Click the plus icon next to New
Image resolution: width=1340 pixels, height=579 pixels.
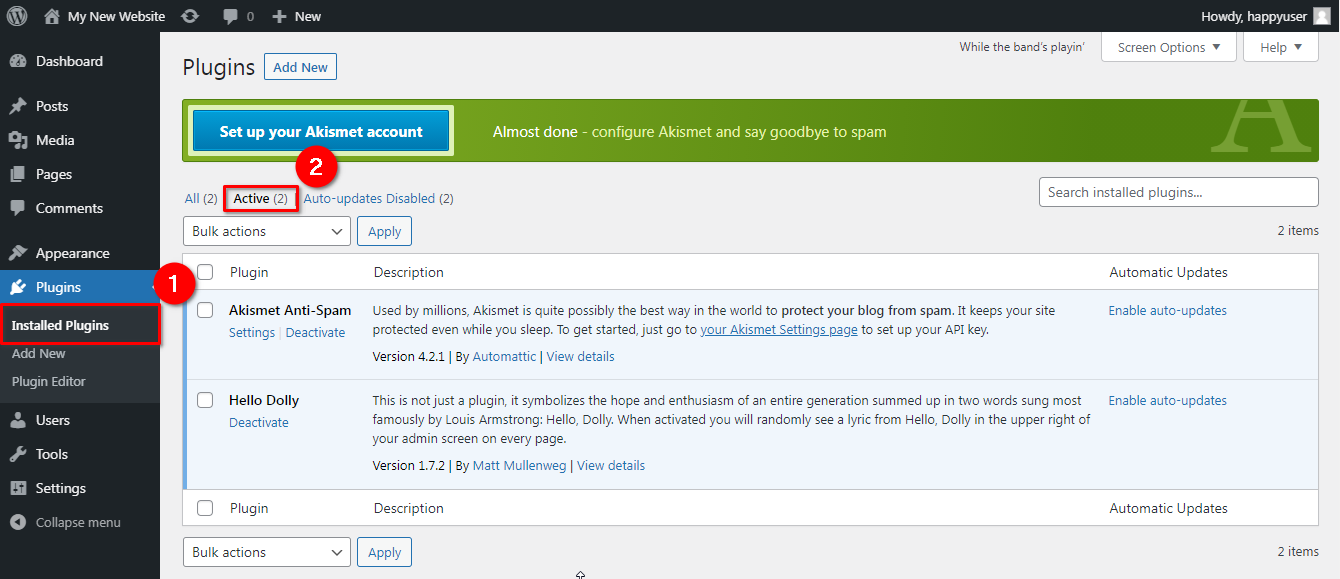pyautogui.click(x=279, y=17)
